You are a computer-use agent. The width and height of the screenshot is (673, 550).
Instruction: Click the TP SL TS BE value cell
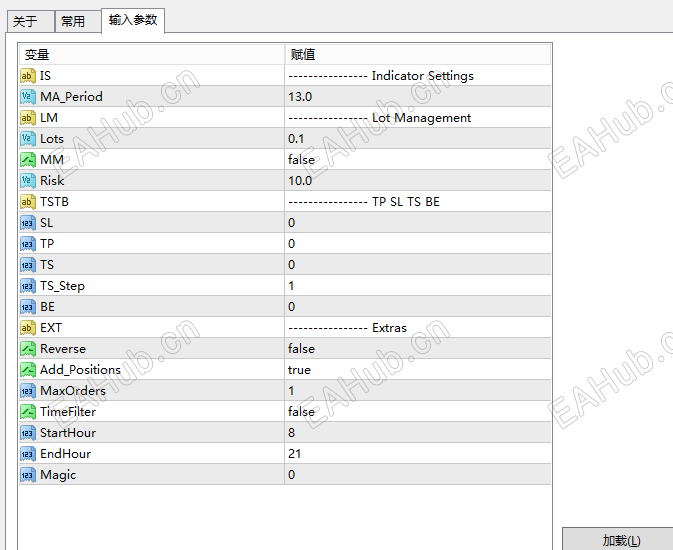pyautogui.click(x=418, y=202)
